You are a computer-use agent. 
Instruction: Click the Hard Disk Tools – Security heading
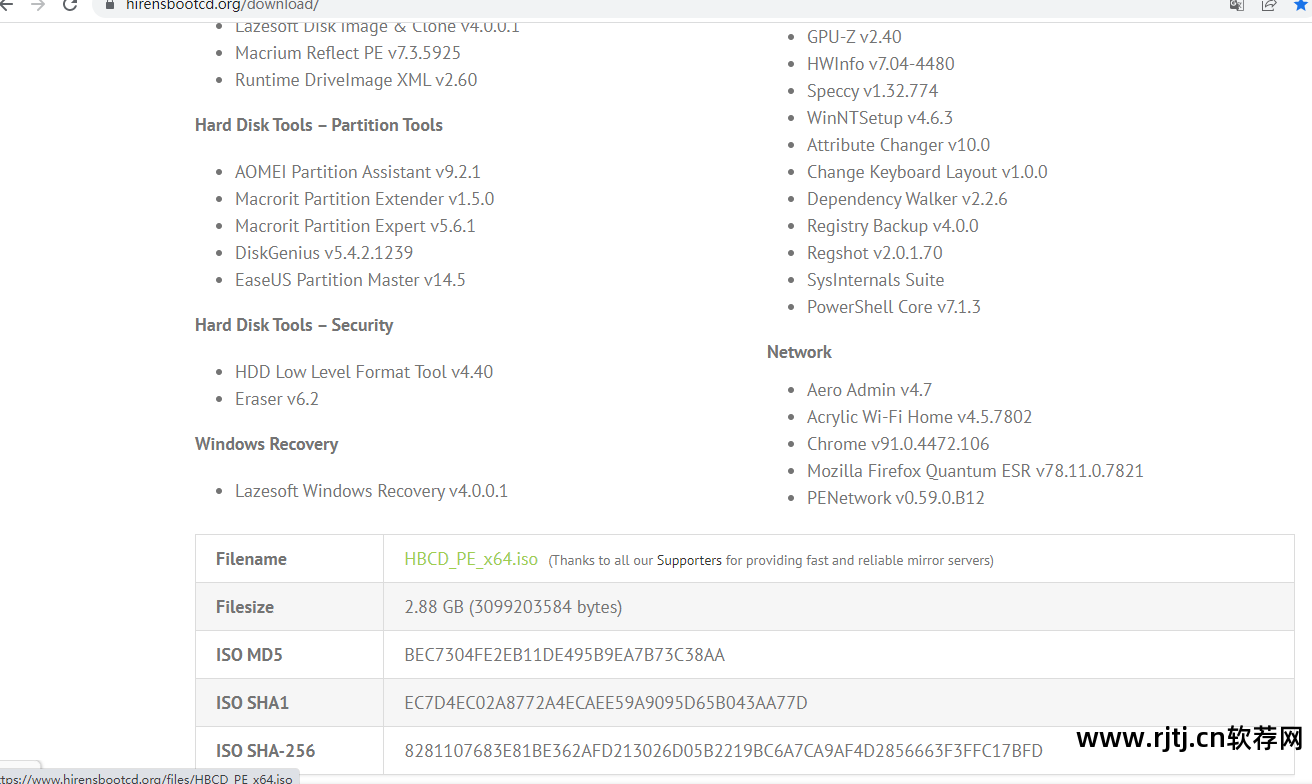click(294, 325)
